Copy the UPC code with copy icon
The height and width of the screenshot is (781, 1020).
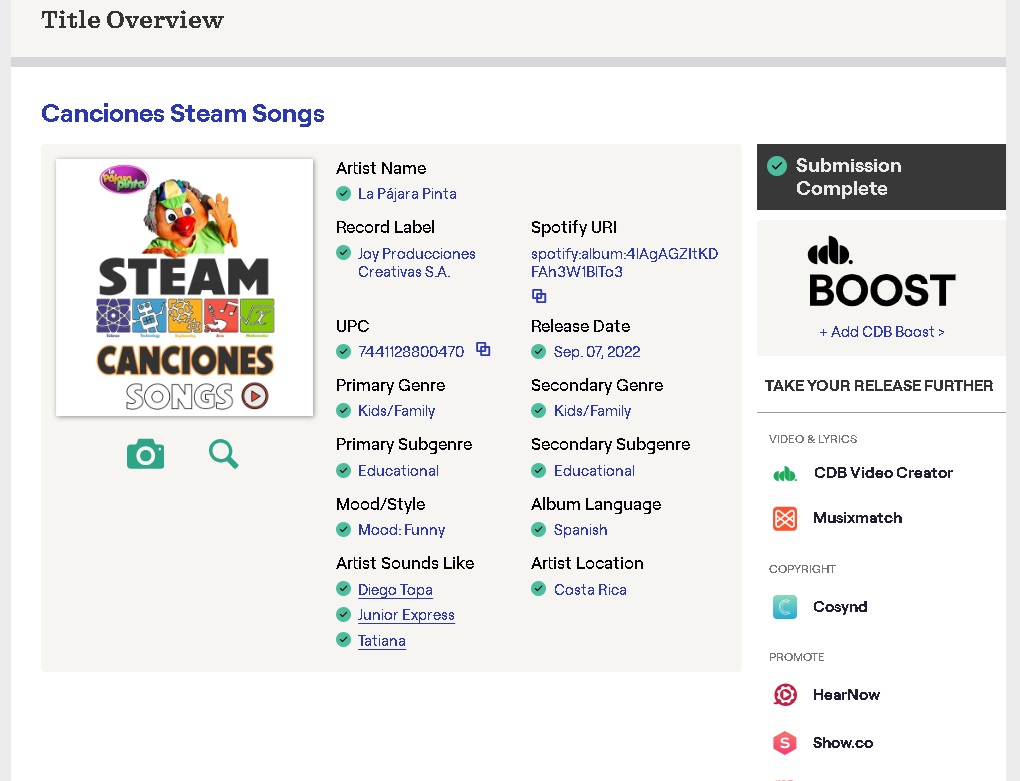coord(483,349)
